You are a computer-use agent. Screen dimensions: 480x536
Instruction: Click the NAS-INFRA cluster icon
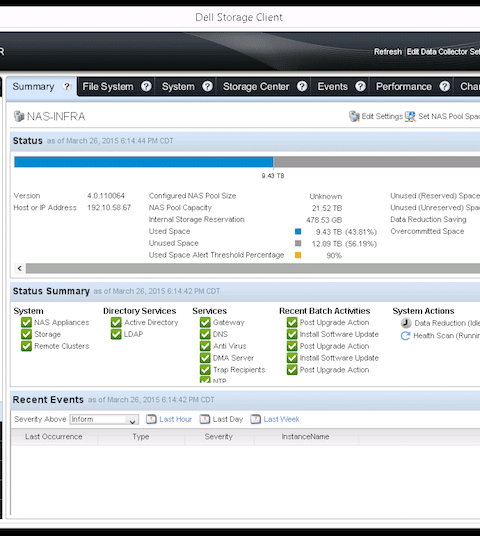pos(19,116)
